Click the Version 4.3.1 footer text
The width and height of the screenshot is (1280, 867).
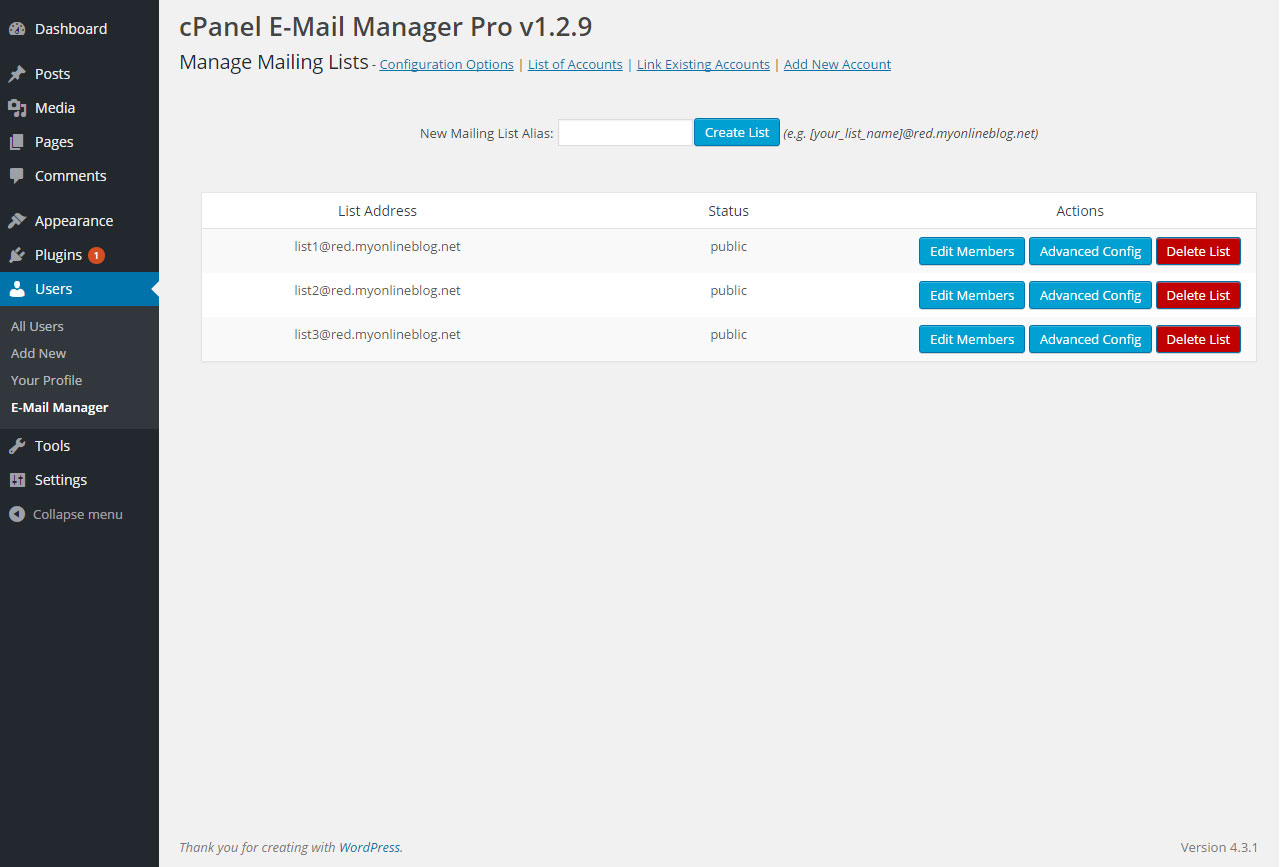pos(1219,847)
